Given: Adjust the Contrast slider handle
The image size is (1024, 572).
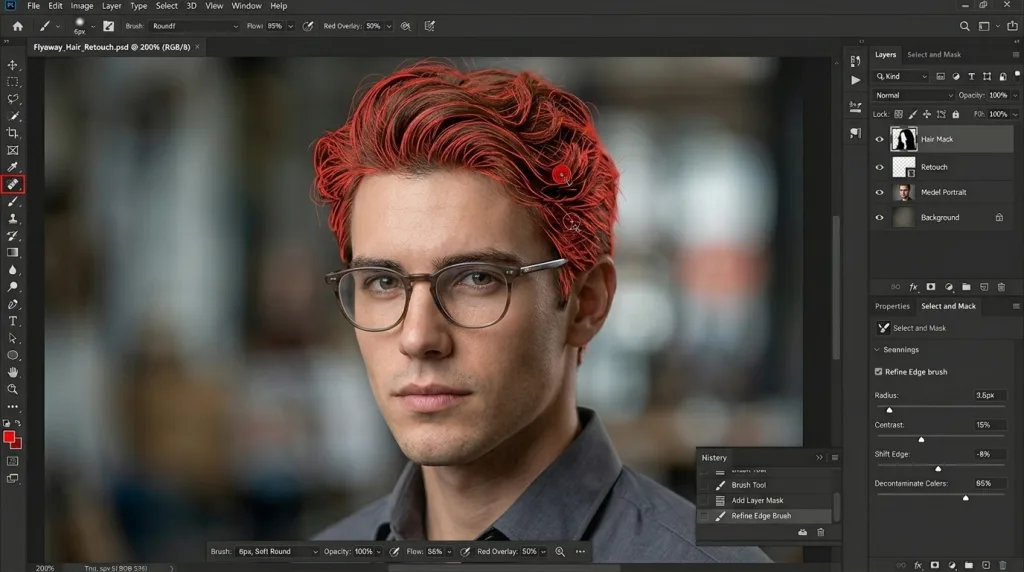Looking at the screenshot, I should (x=921, y=439).
